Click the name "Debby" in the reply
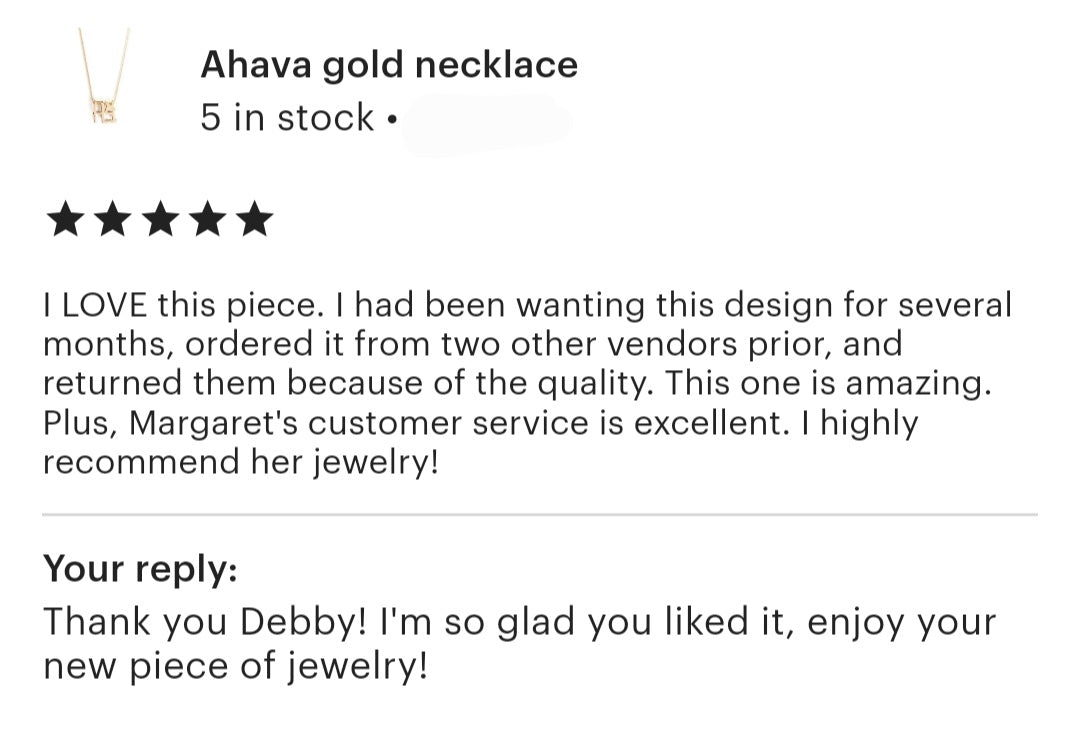Image resolution: width=1080 pixels, height=735 pixels. click(303, 622)
